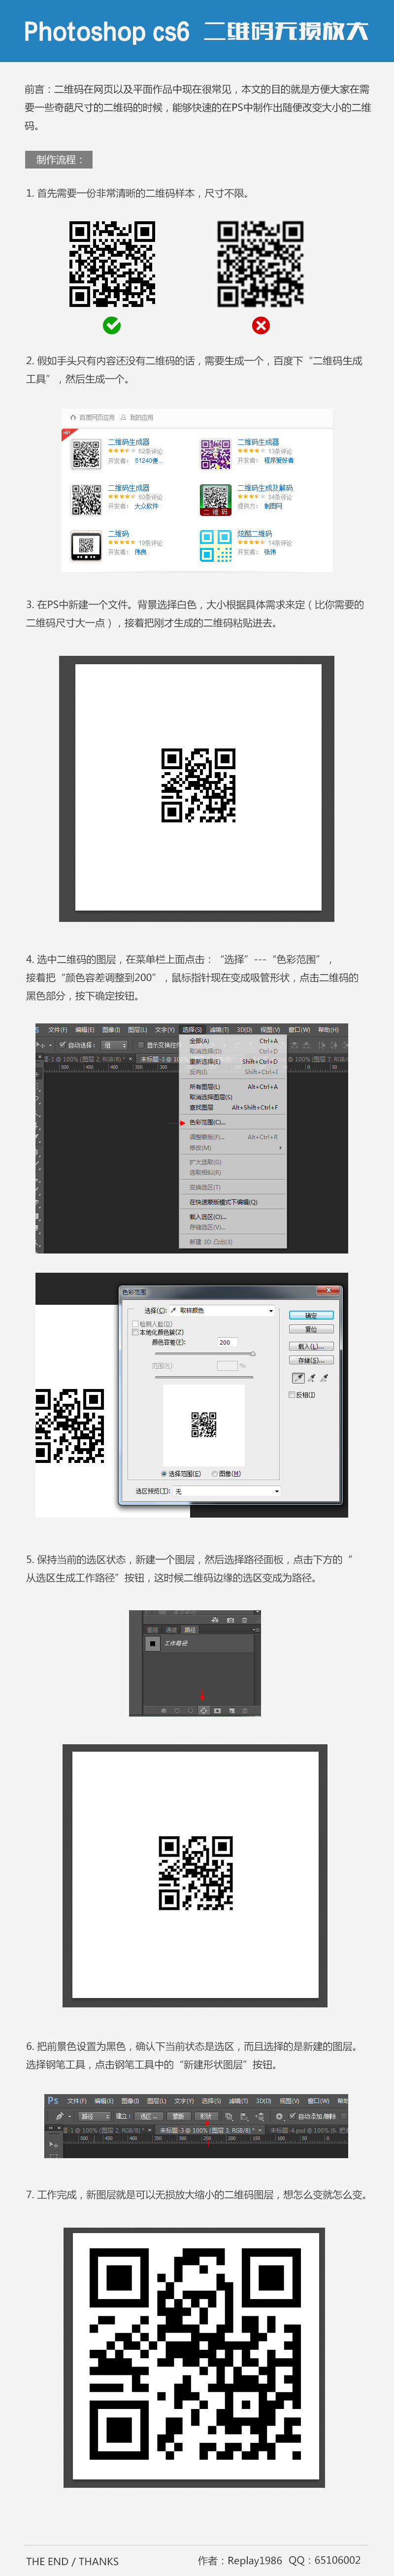Choose 所有图层(L) in the Select menu

(x=205, y=1087)
